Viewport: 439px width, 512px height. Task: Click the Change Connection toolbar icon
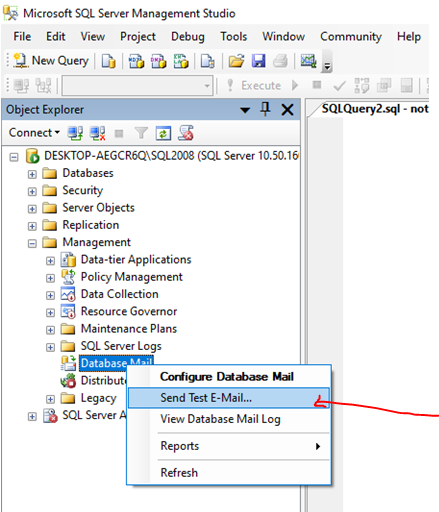tap(43, 85)
